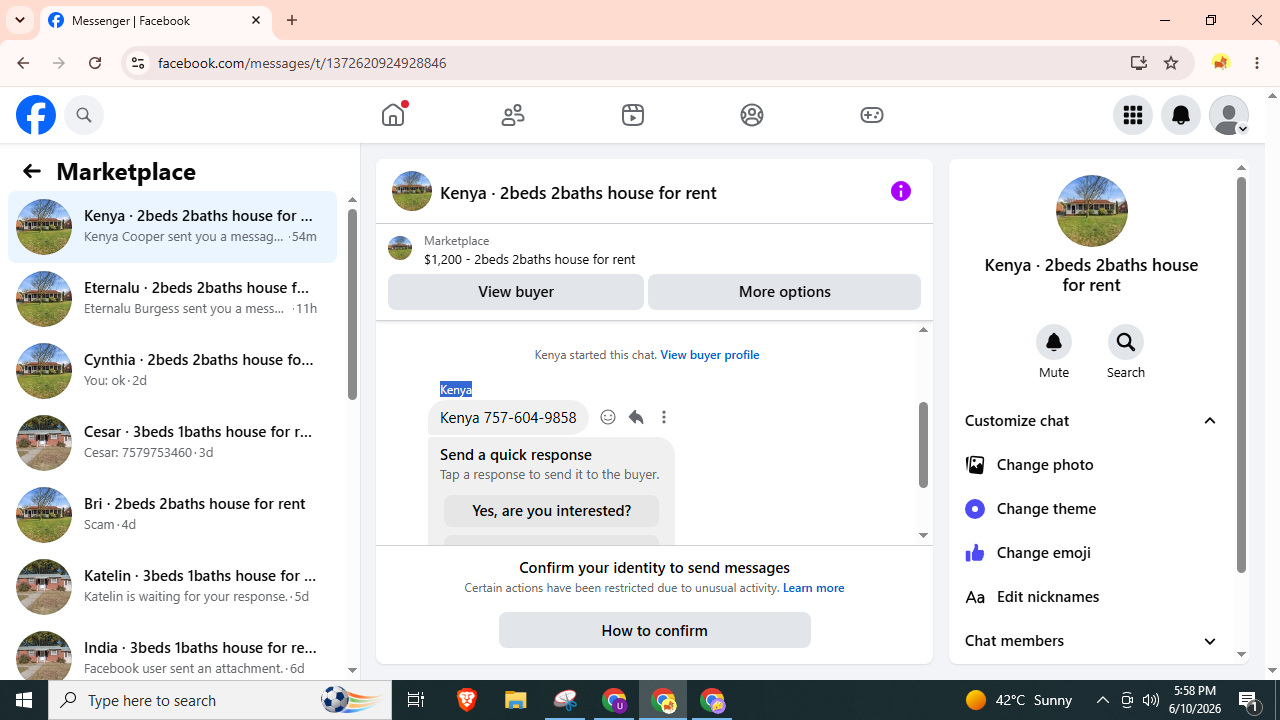Open more options dots on Kenya's message
Viewport: 1280px width, 720px height.
(x=664, y=417)
